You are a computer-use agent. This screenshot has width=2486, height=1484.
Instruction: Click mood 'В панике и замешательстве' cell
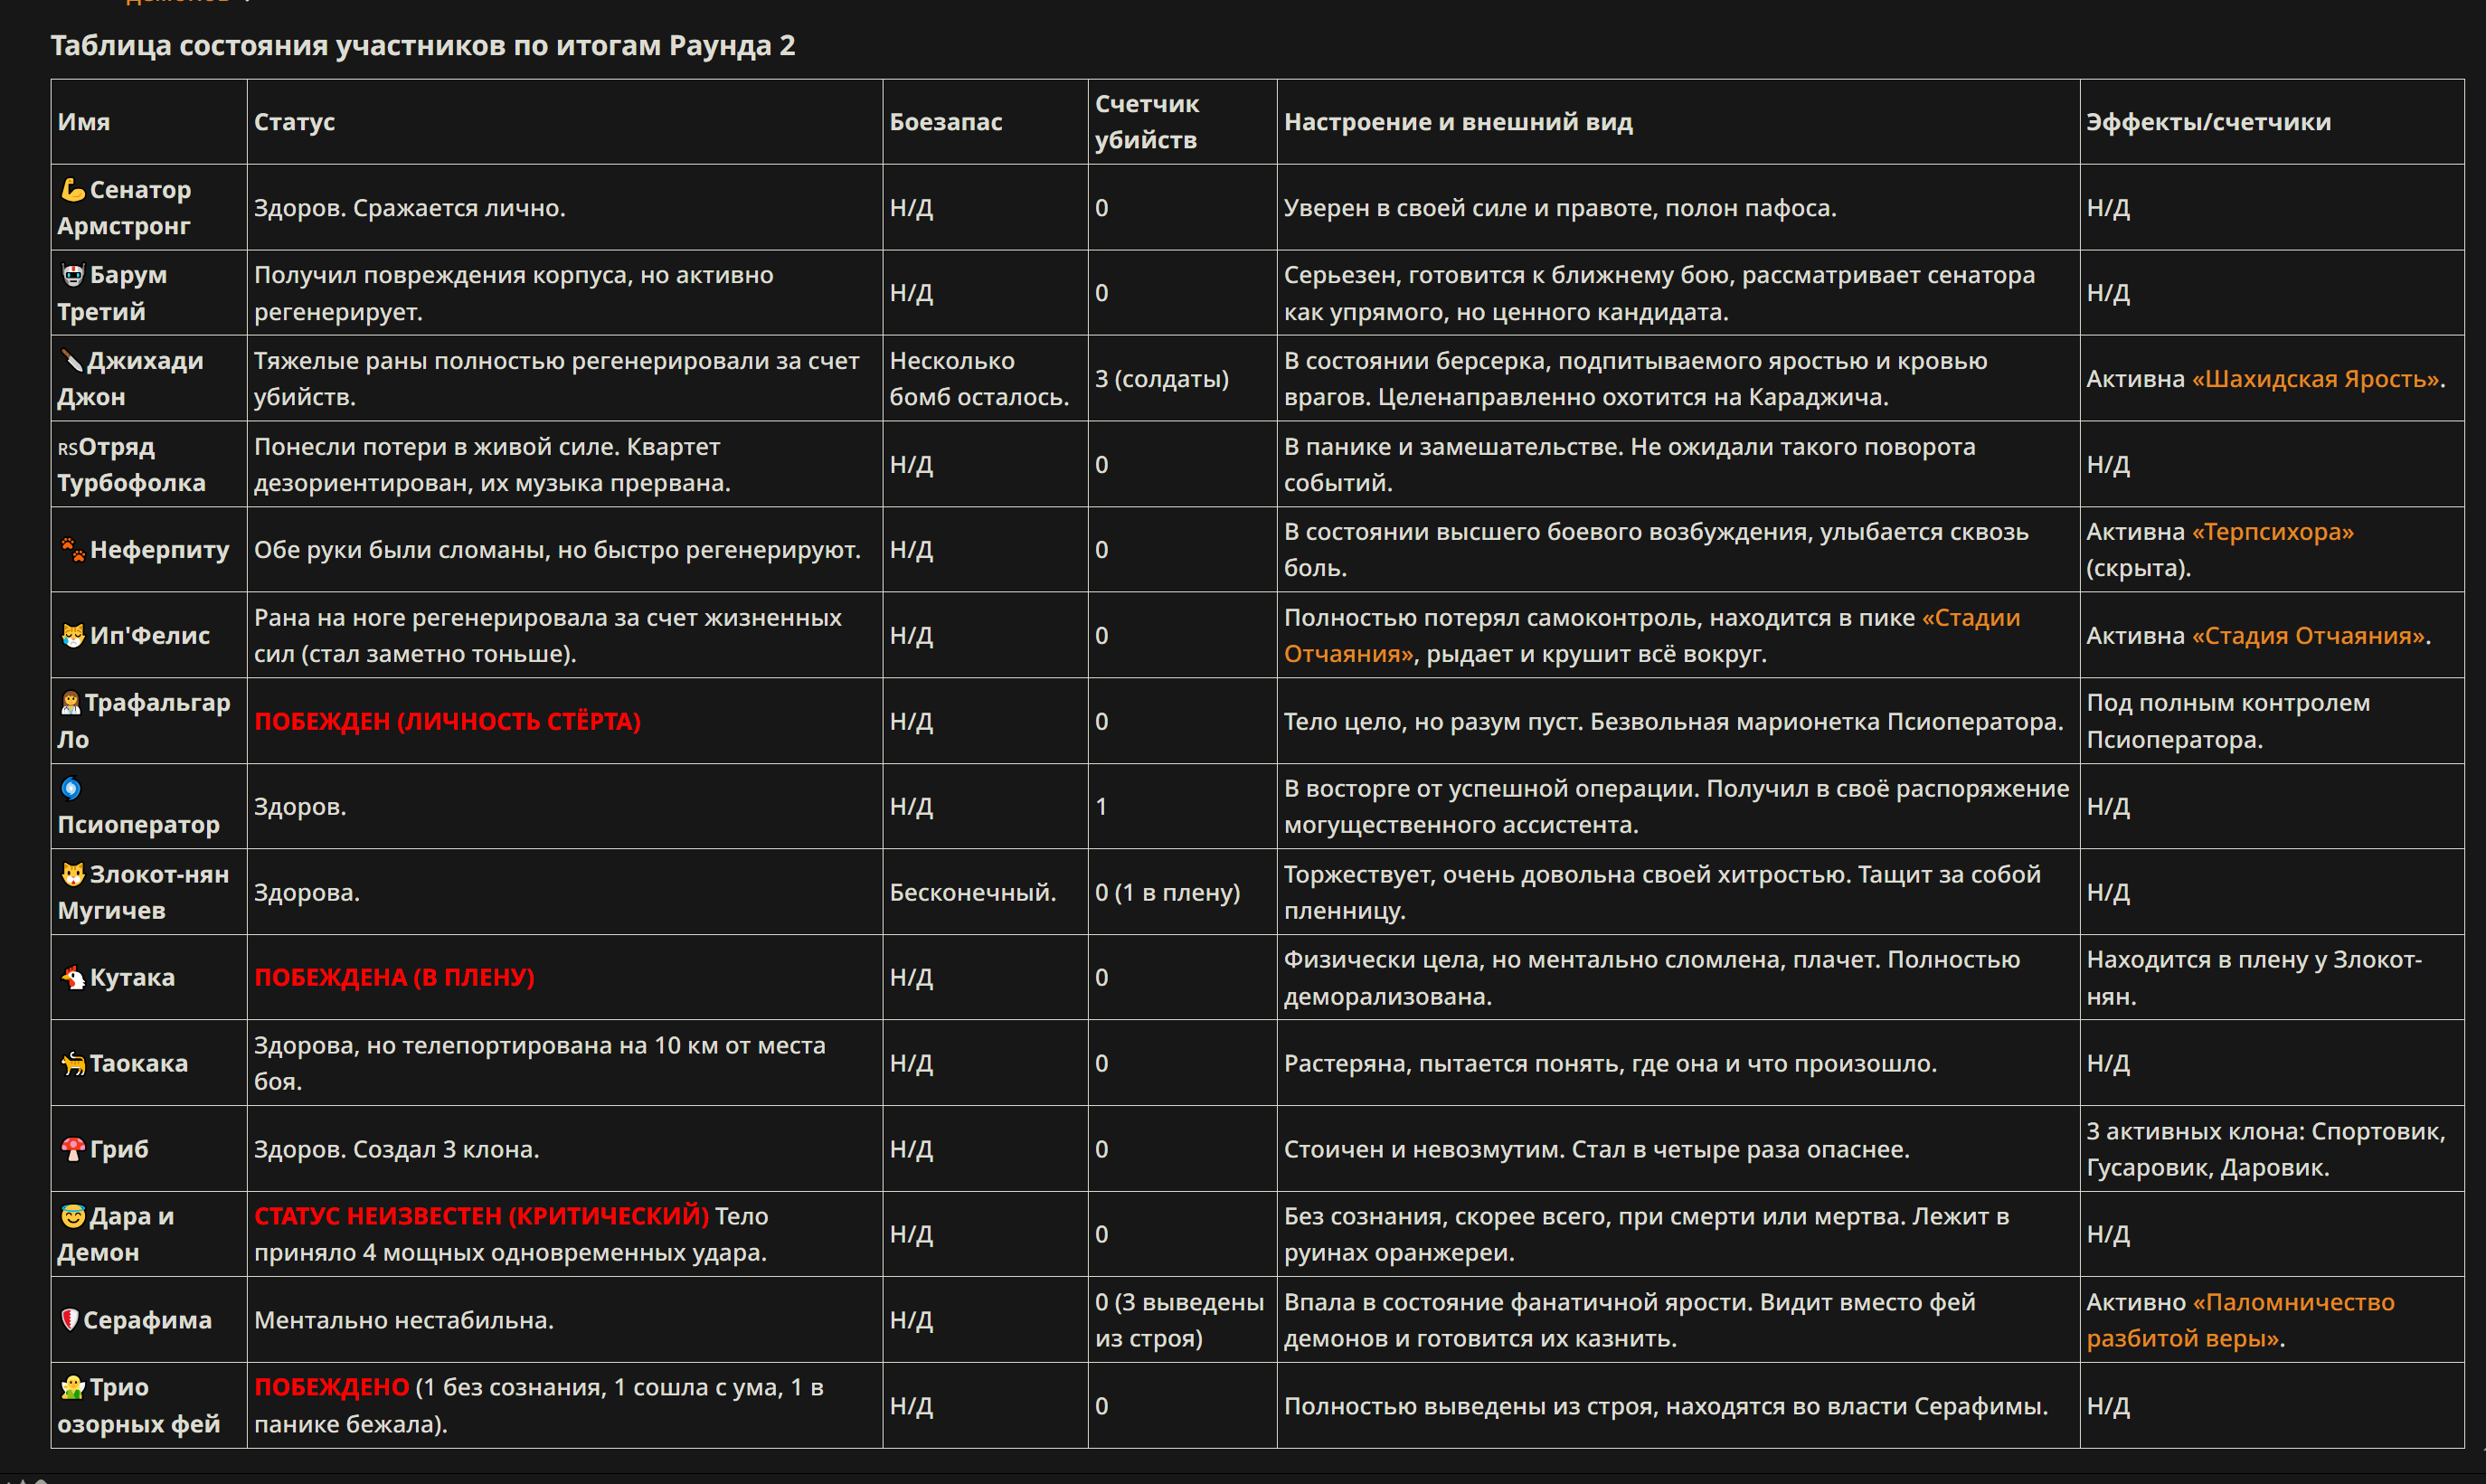pyautogui.click(x=1630, y=465)
